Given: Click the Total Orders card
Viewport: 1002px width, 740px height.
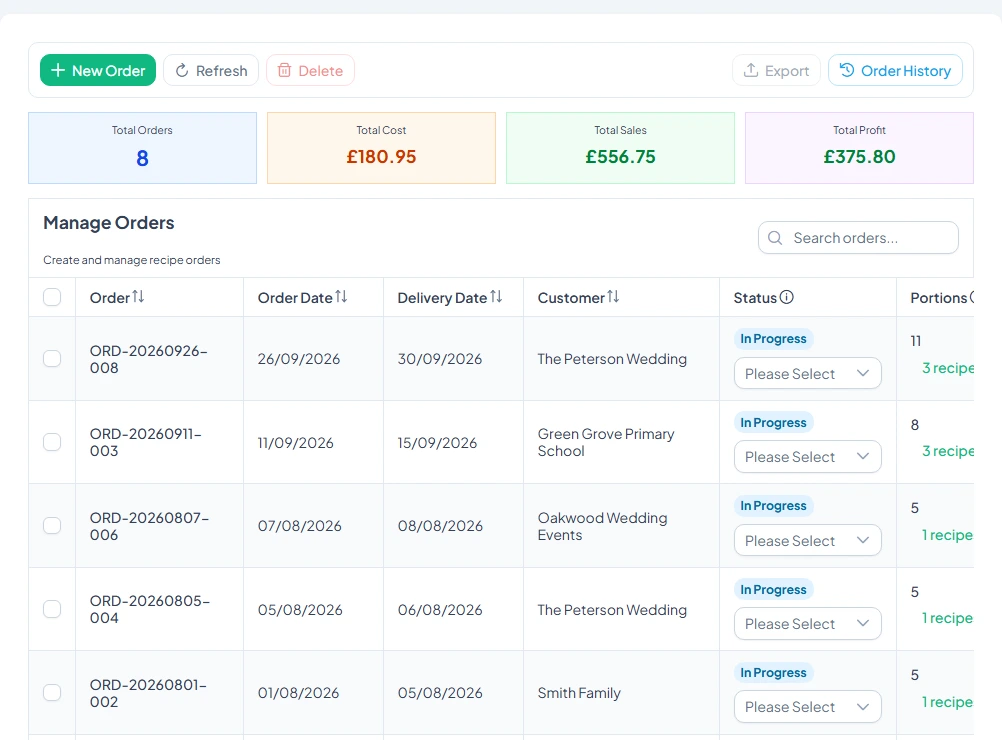Looking at the screenshot, I should [x=143, y=148].
